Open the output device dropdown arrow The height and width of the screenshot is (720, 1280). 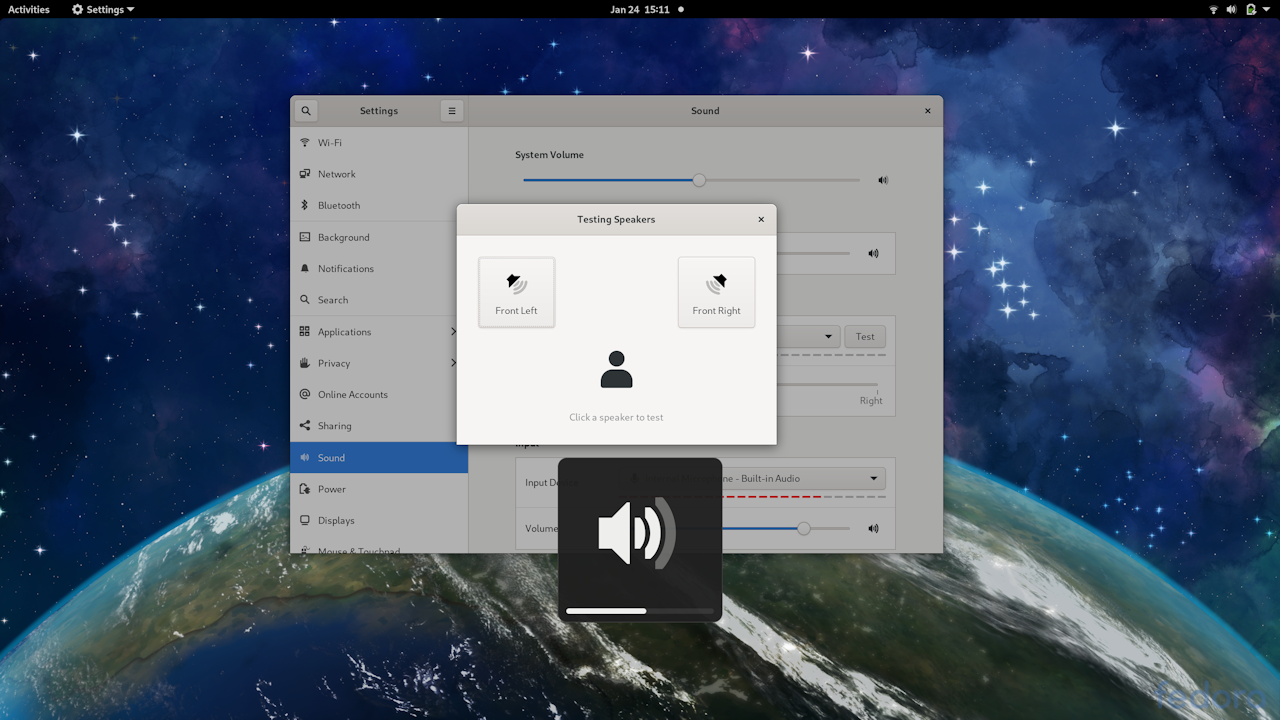click(829, 337)
